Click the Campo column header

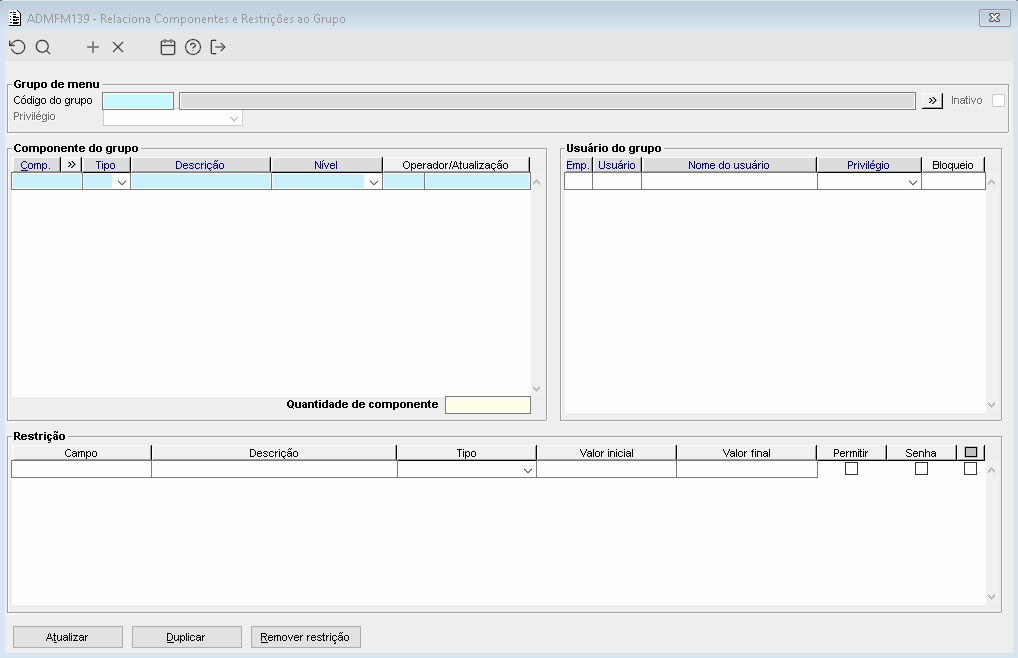[x=81, y=453]
